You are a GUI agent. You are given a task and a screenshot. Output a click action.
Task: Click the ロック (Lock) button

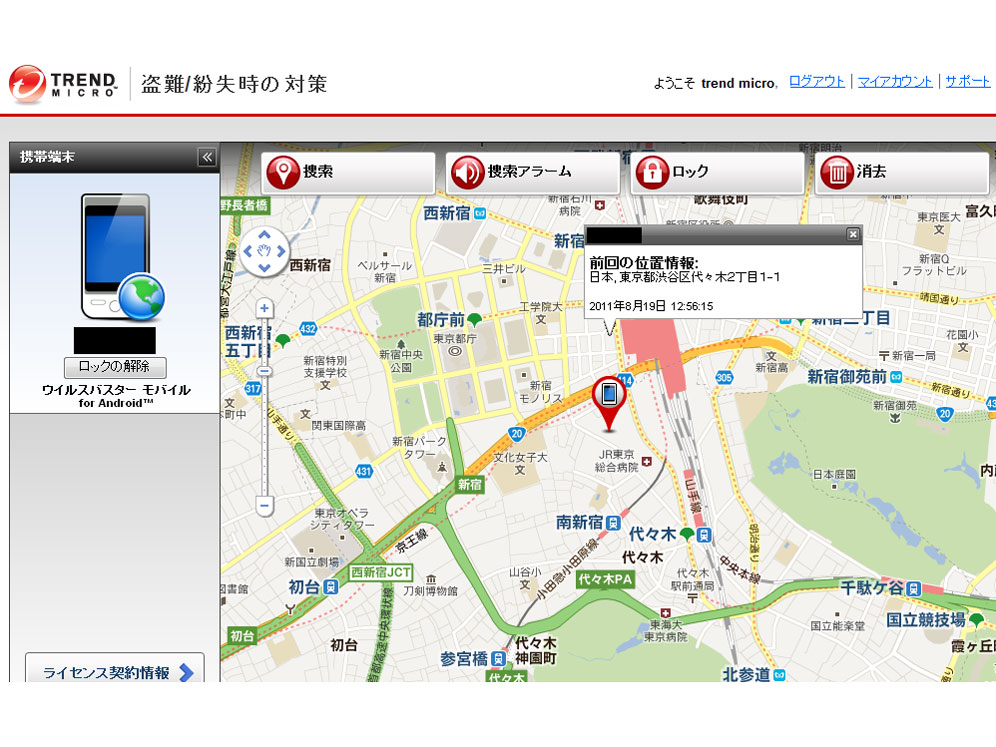click(717, 172)
